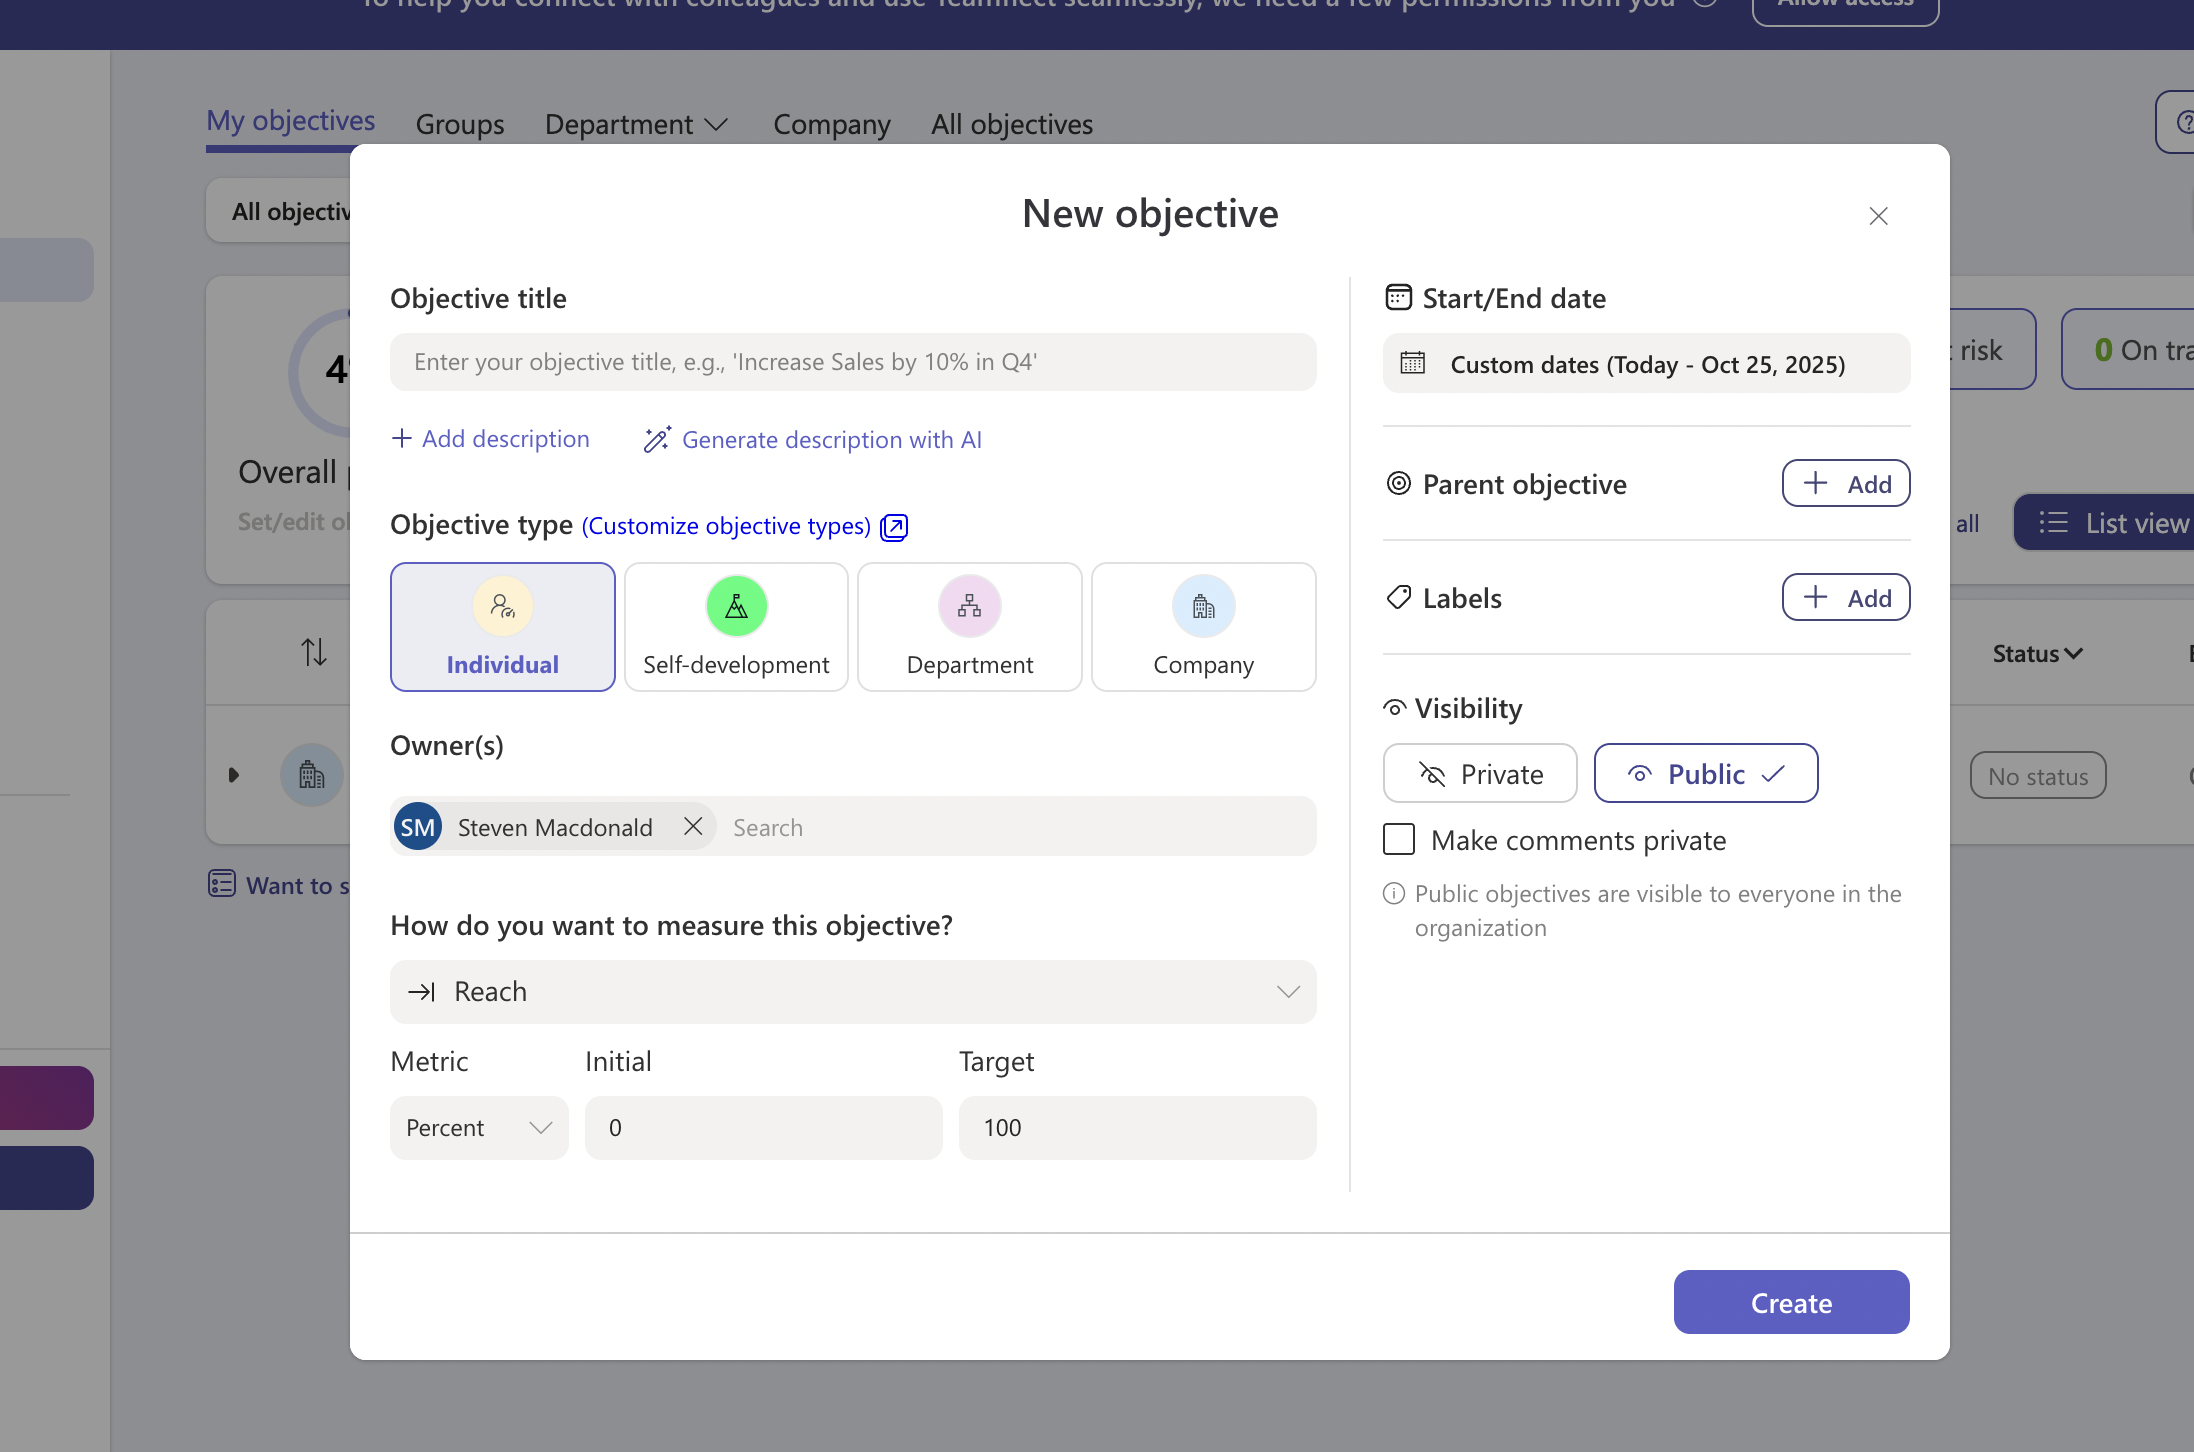
Task: Open Customize objective types link
Action: click(x=727, y=526)
